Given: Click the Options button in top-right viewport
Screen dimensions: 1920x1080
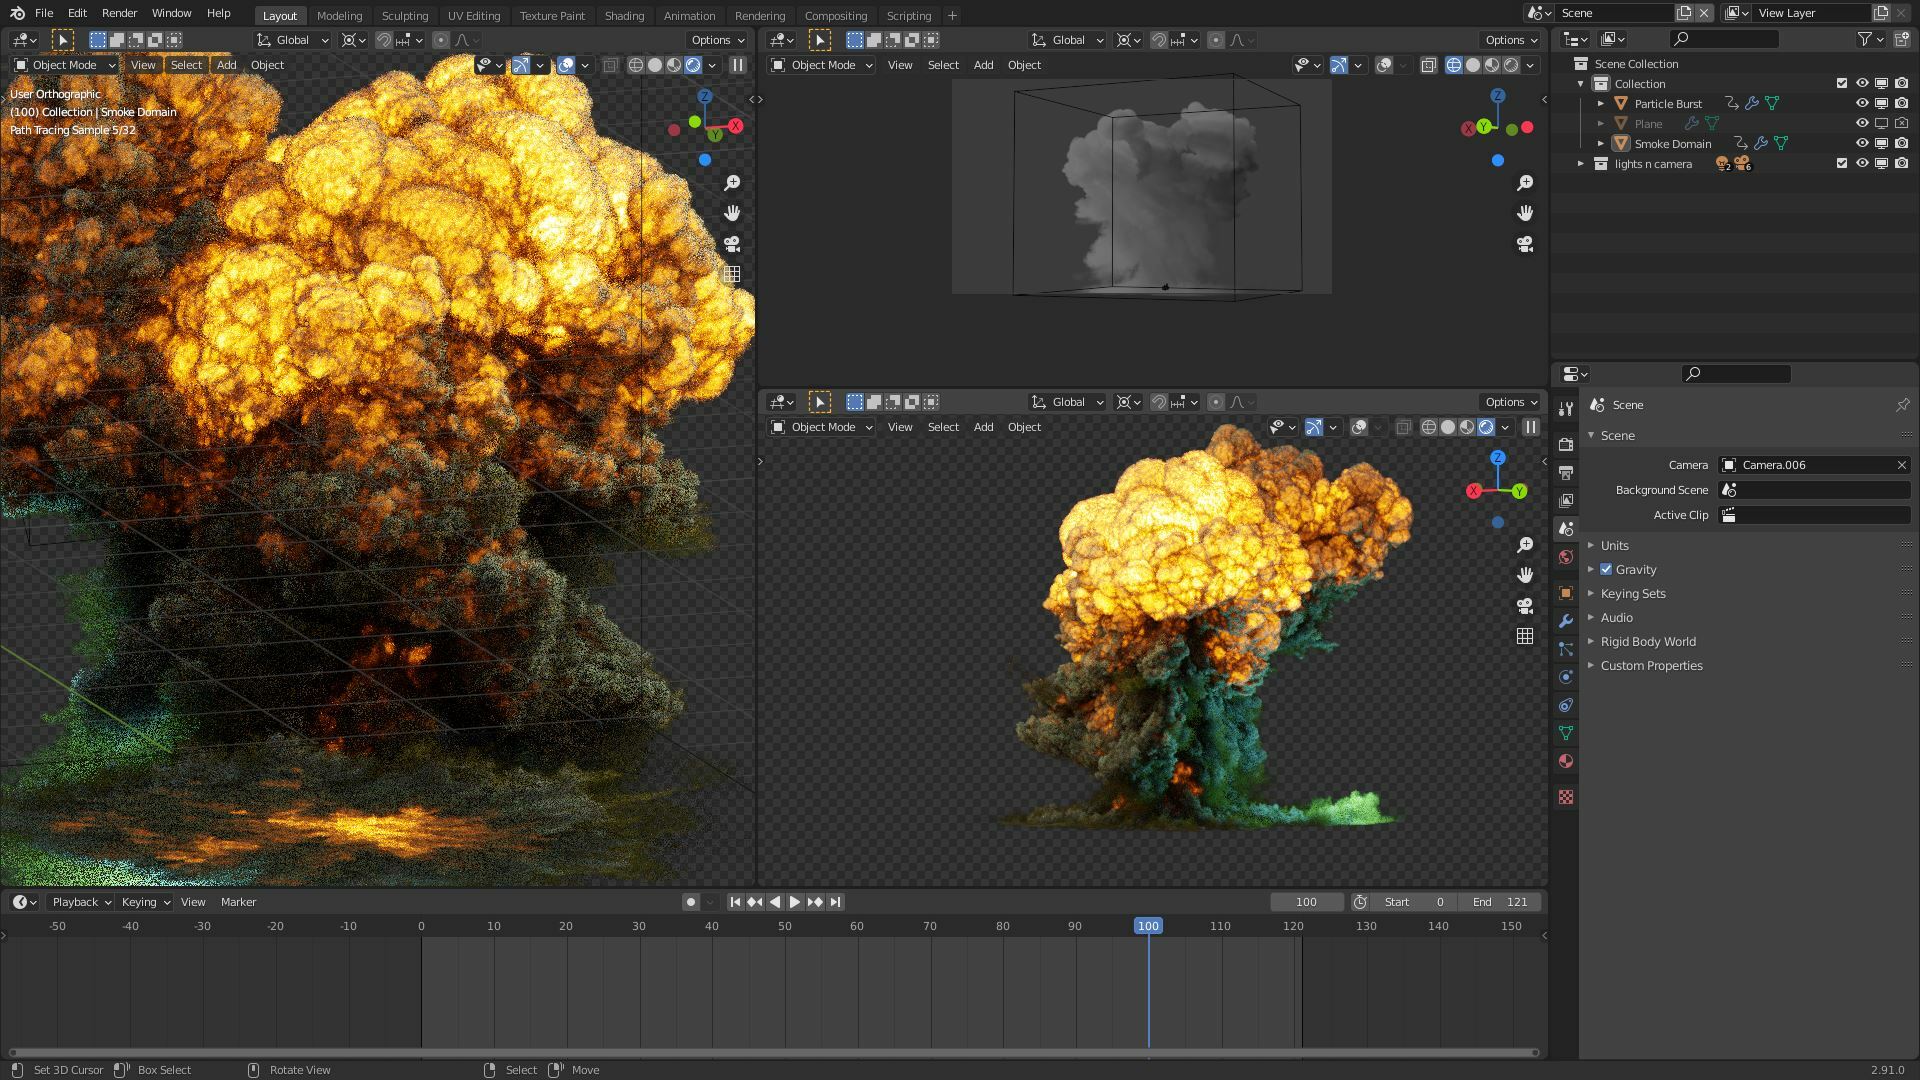Looking at the screenshot, I should [1510, 40].
